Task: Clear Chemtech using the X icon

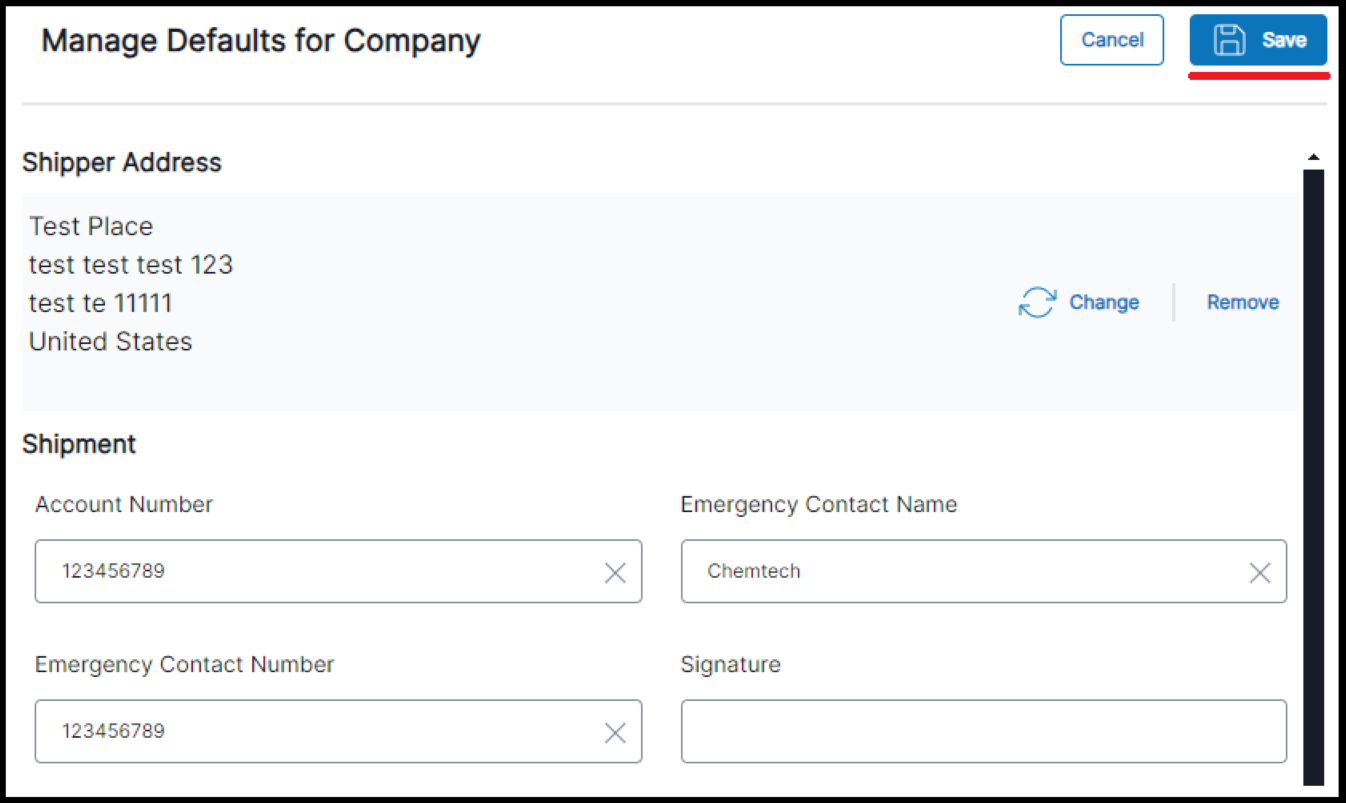Action: pos(1259,571)
